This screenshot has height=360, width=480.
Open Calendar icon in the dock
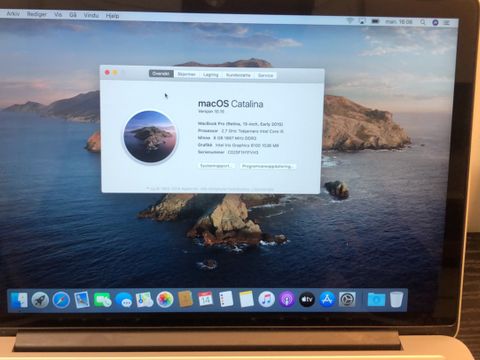click(205, 299)
